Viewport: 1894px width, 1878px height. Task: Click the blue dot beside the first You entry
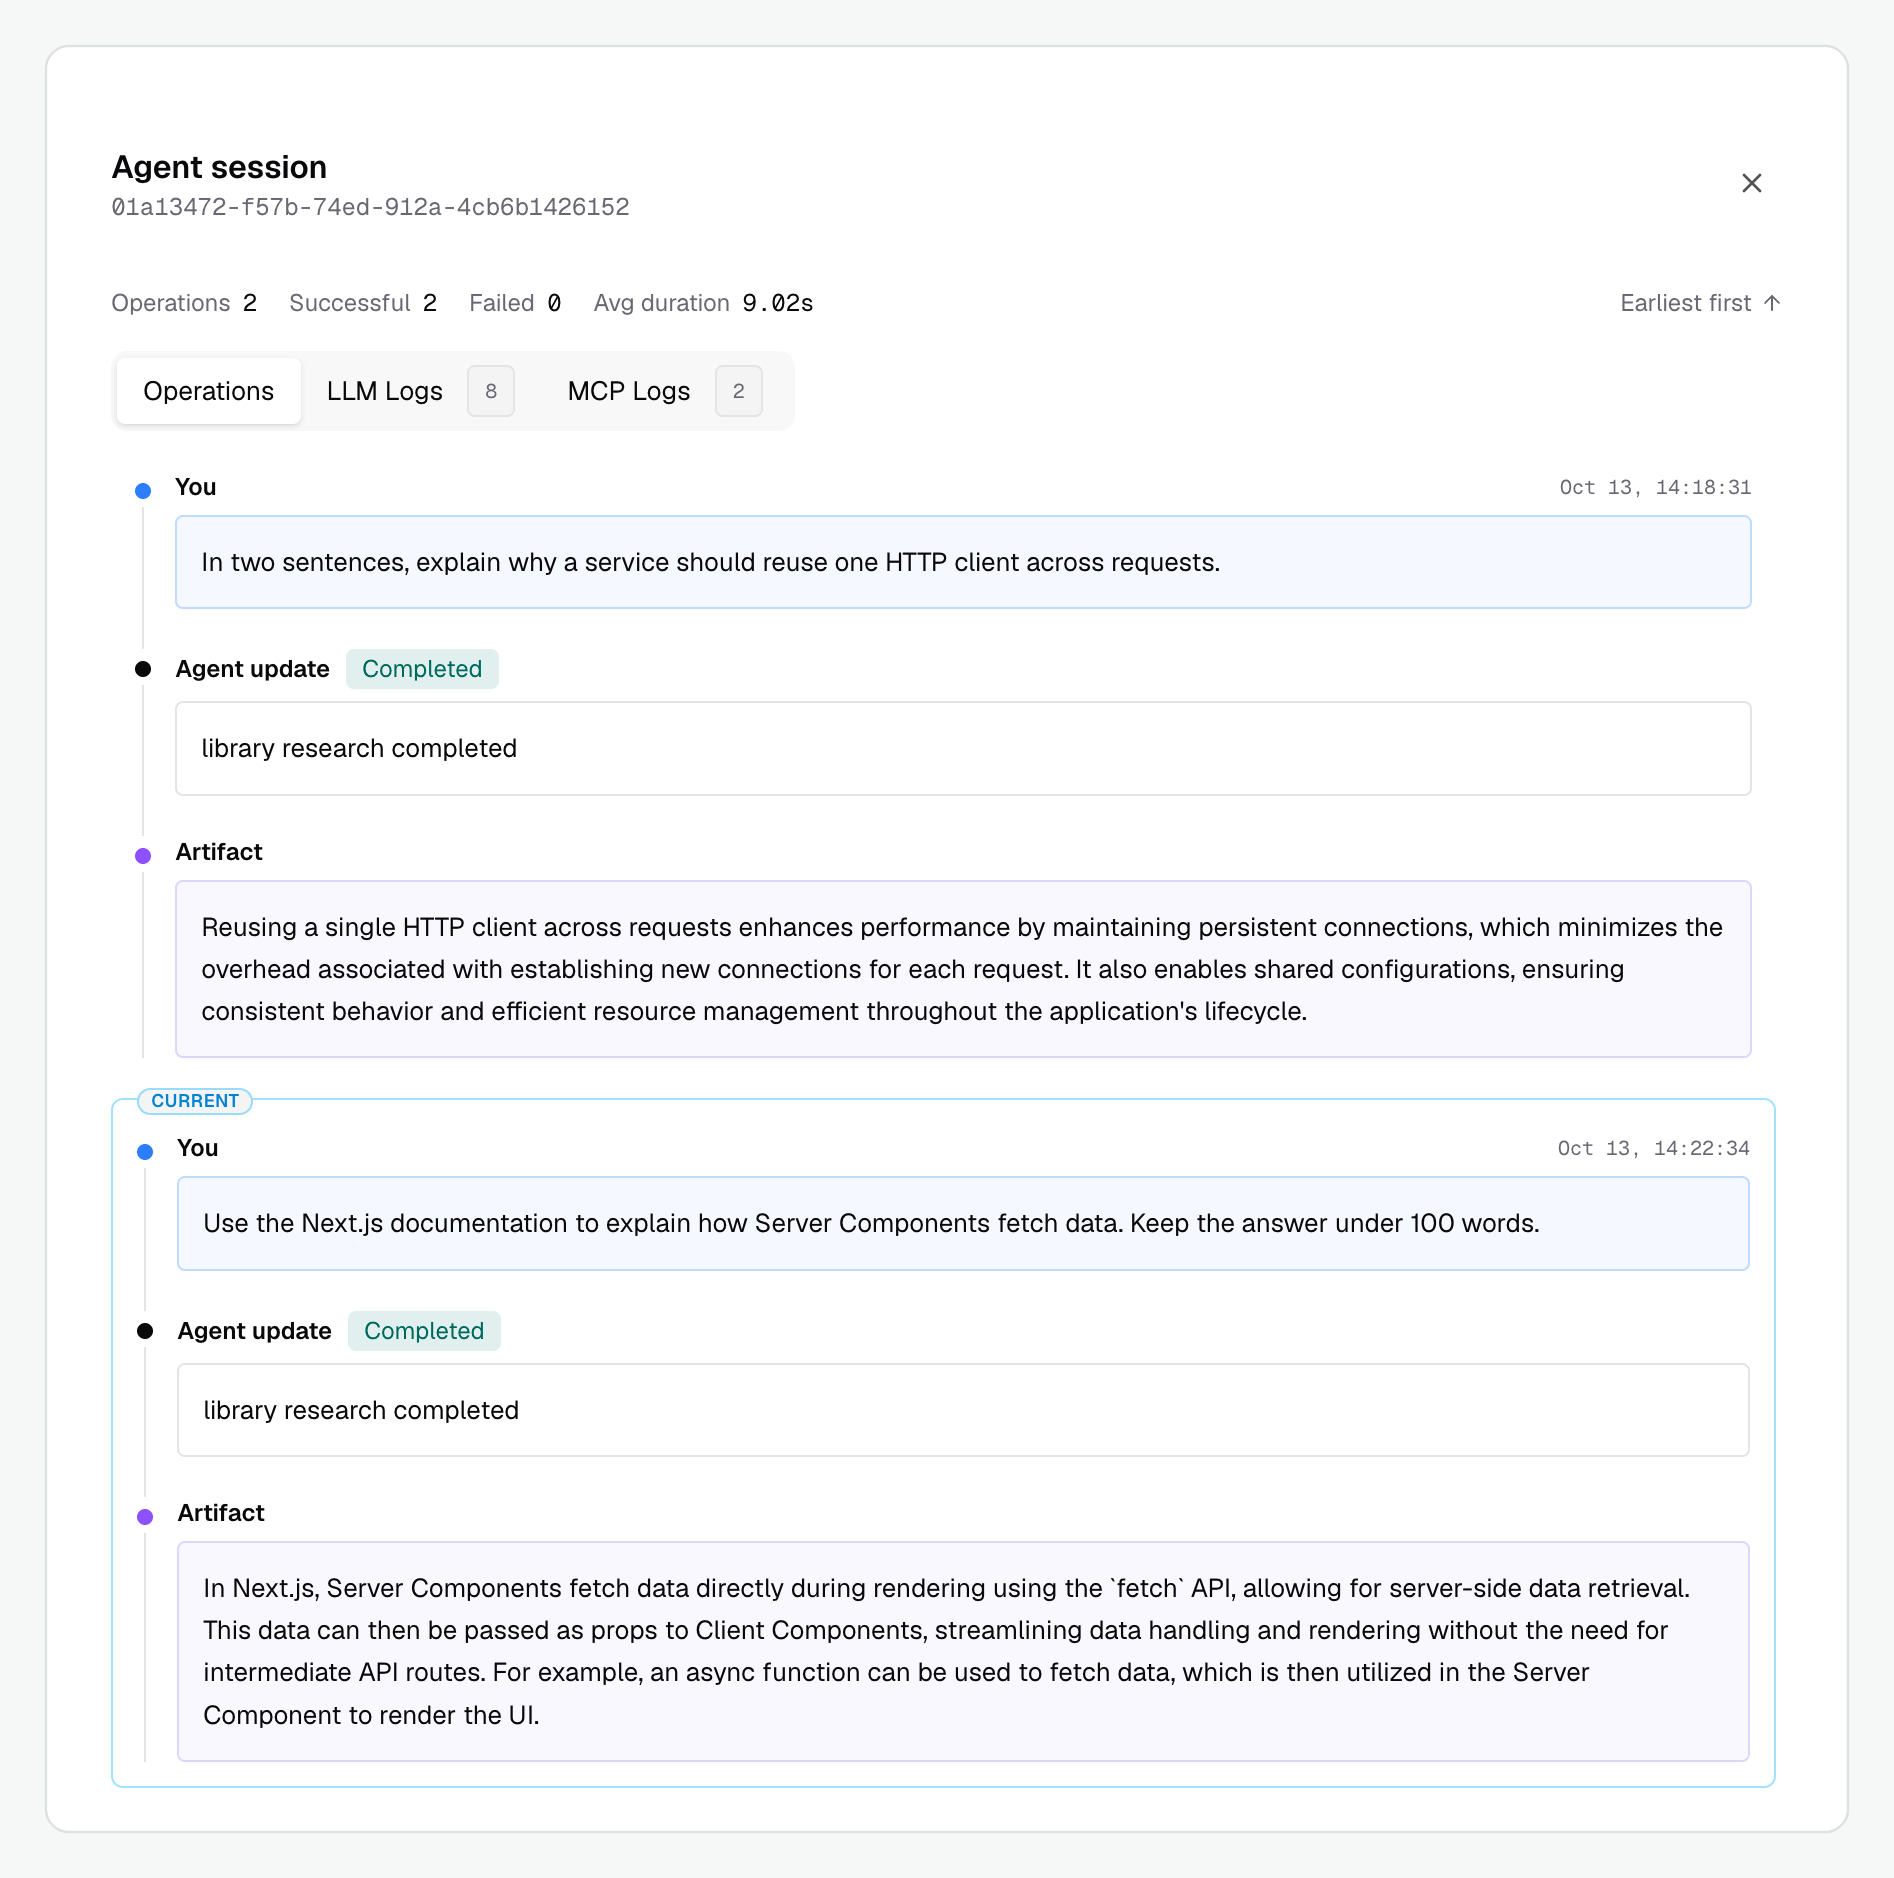pyautogui.click(x=143, y=491)
